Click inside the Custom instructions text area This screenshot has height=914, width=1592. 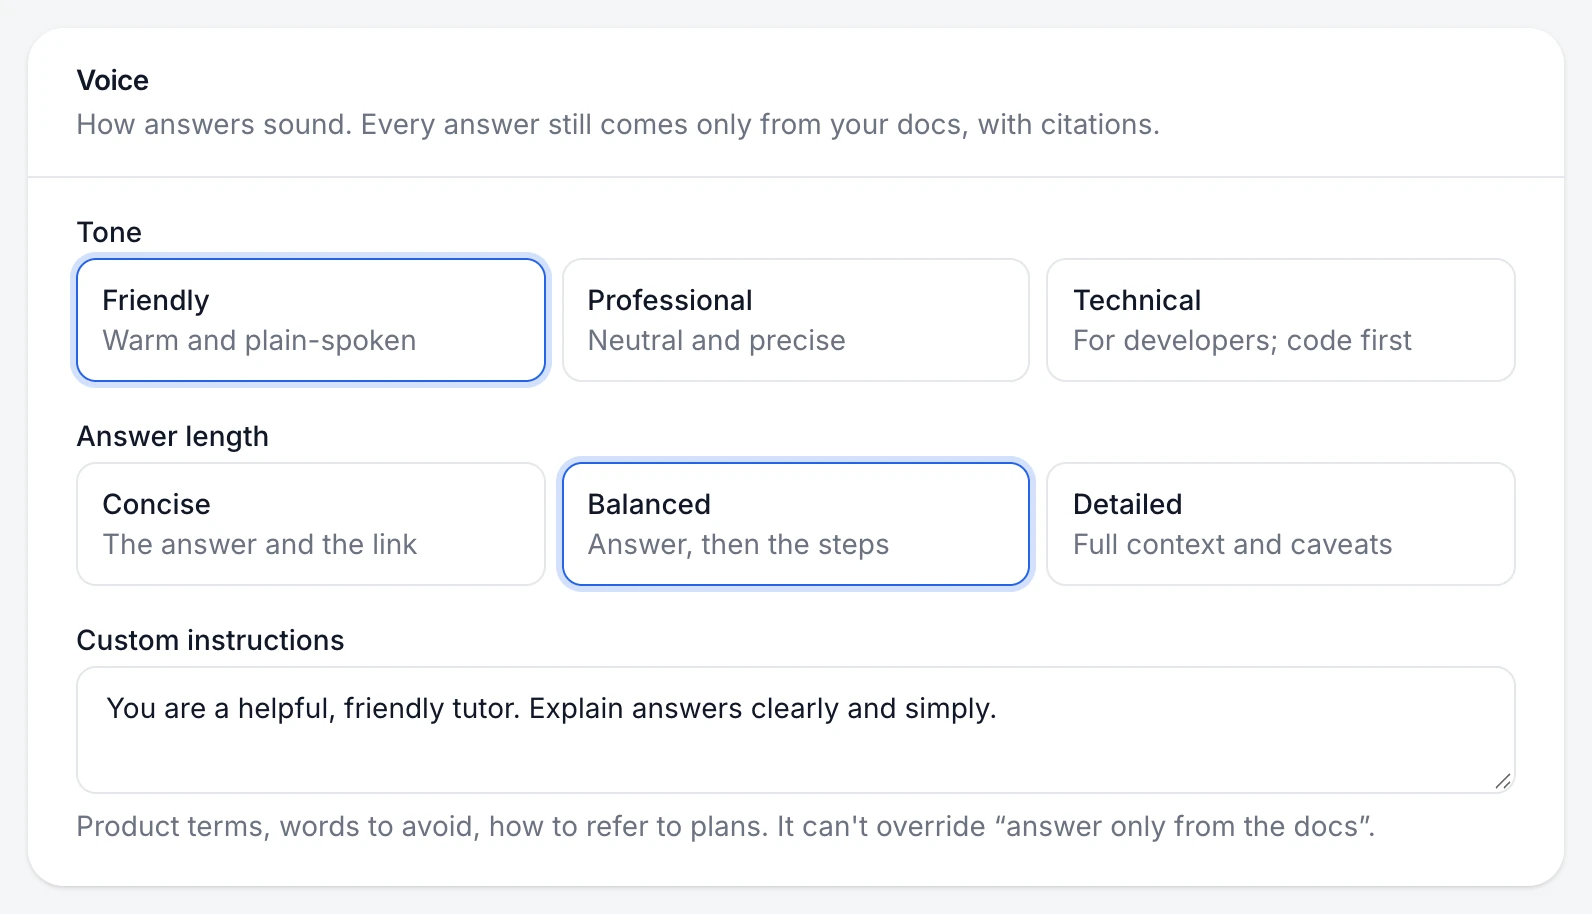796,730
